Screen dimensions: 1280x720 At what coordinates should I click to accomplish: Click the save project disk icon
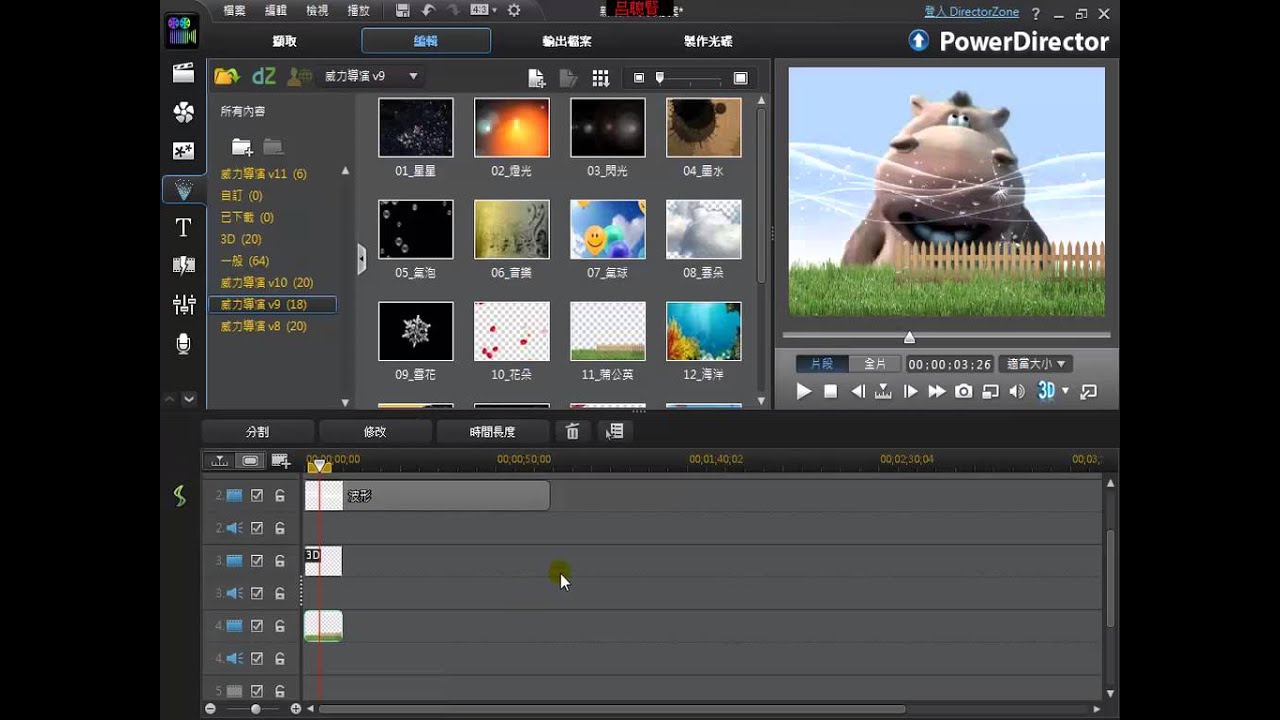pos(402,11)
